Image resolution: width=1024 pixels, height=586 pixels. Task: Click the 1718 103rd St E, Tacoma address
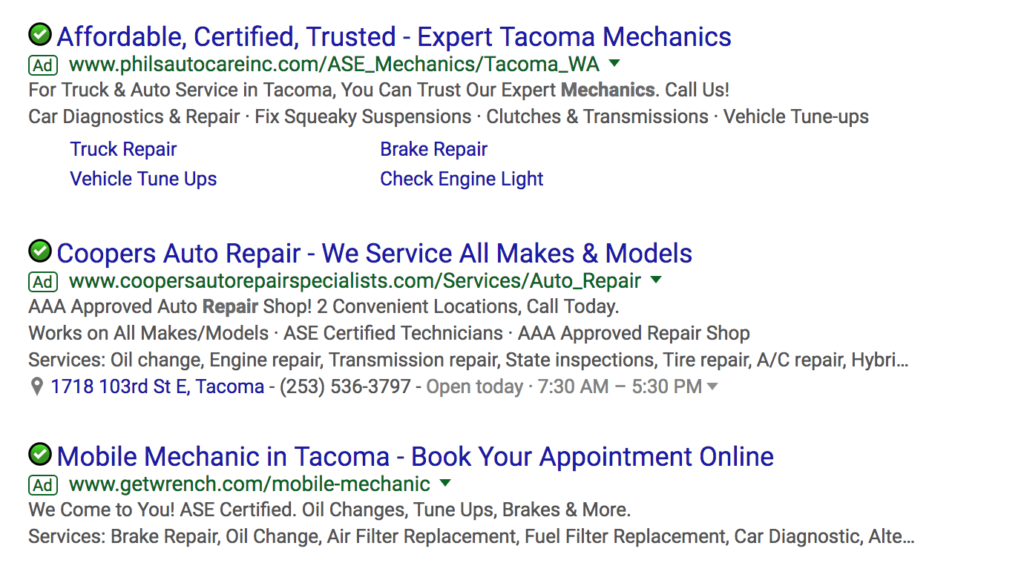tap(157, 387)
